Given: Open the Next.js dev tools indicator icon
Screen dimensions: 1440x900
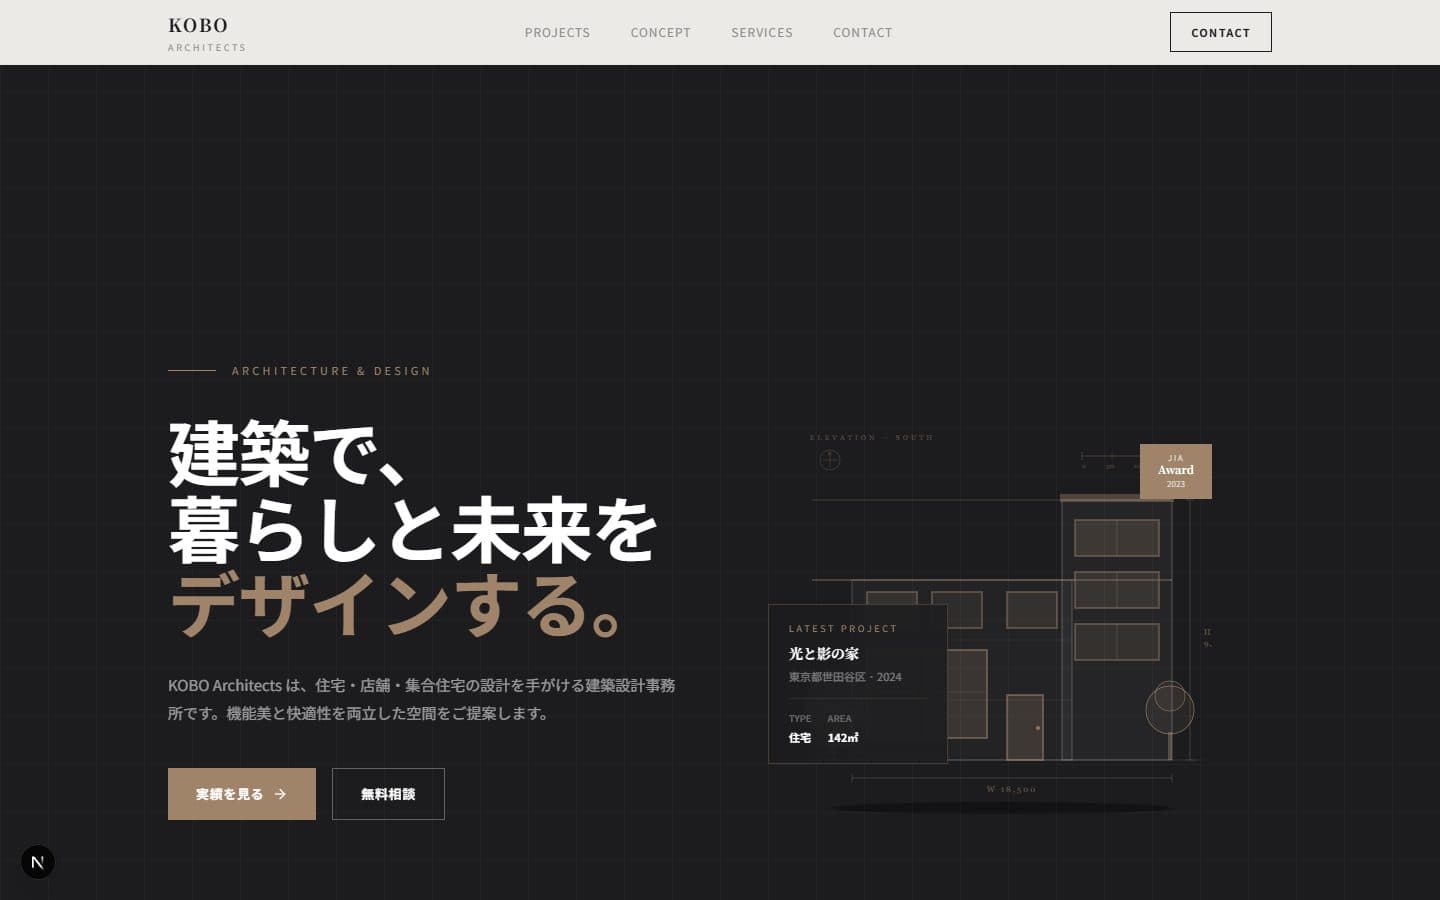Looking at the screenshot, I should [x=38, y=862].
